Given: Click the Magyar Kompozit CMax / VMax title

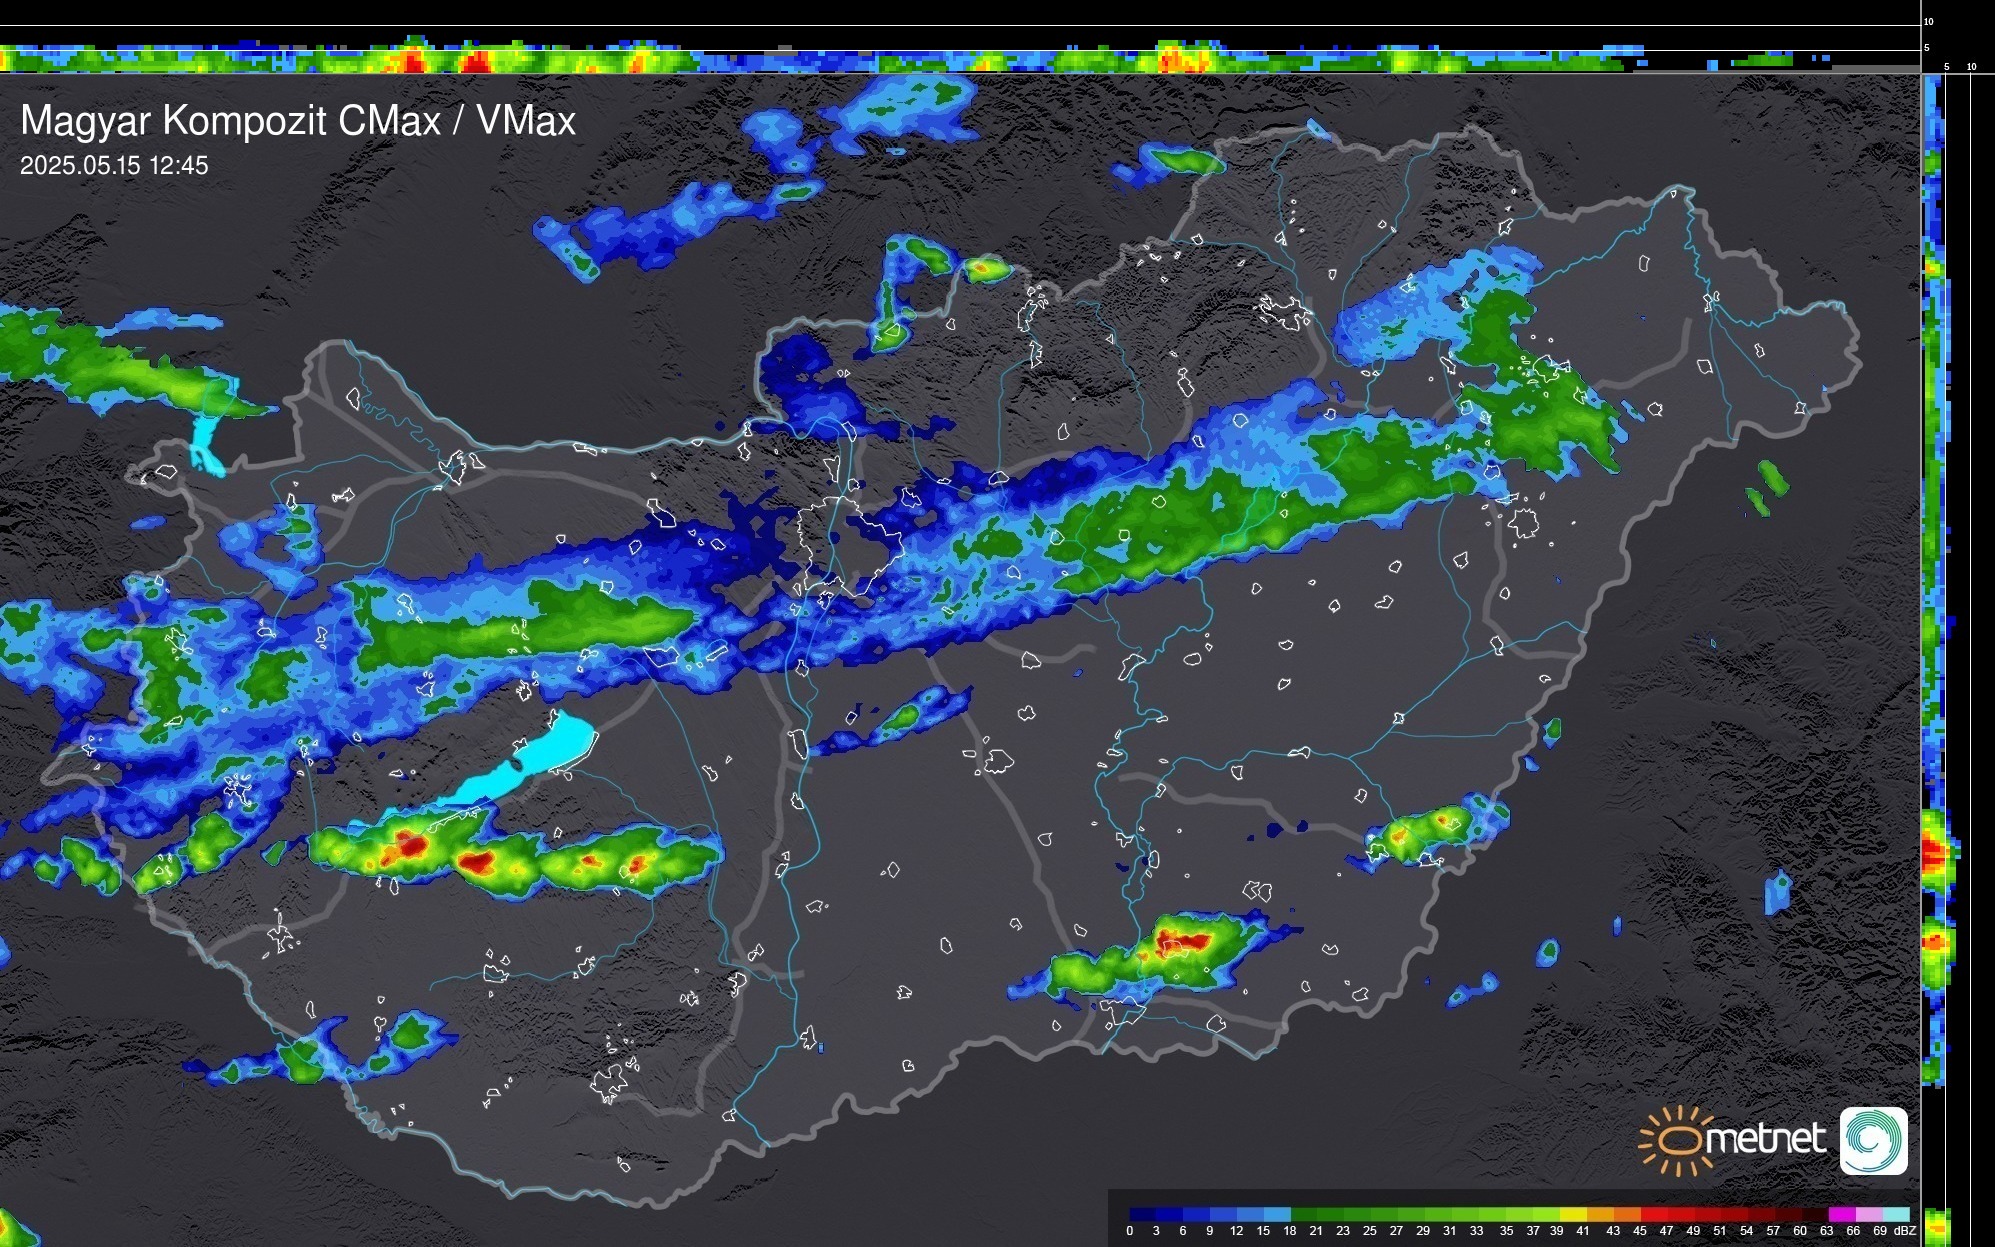Looking at the screenshot, I should coord(298,121).
